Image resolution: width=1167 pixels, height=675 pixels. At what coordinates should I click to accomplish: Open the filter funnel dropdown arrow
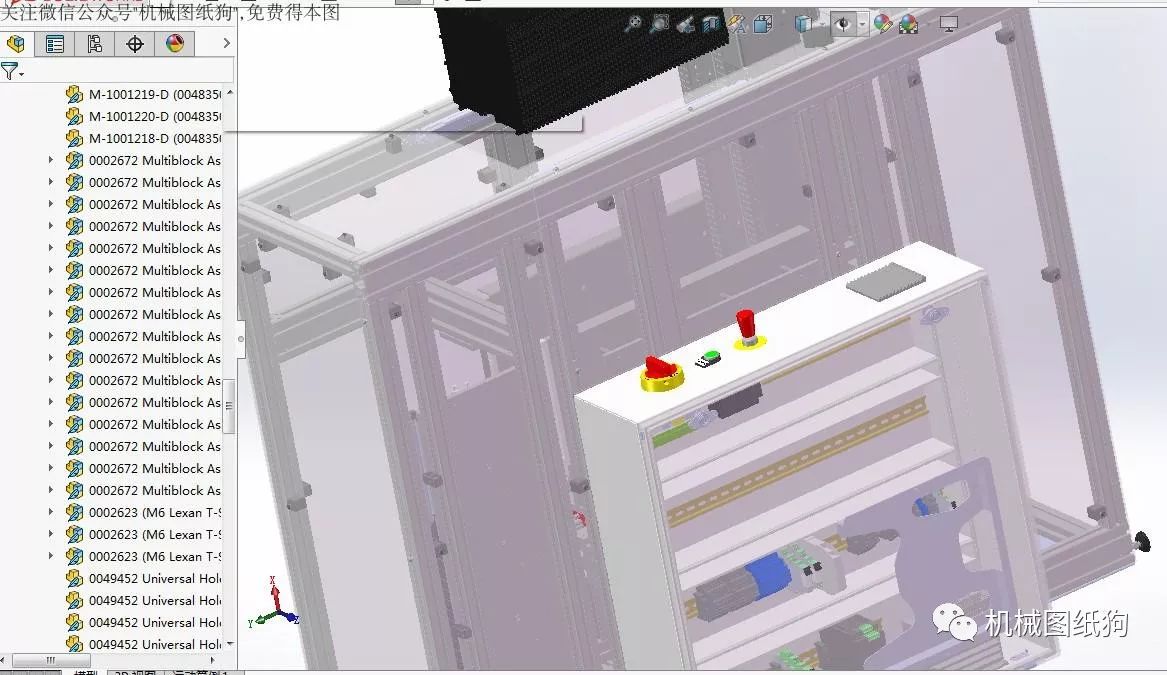(x=22, y=74)
